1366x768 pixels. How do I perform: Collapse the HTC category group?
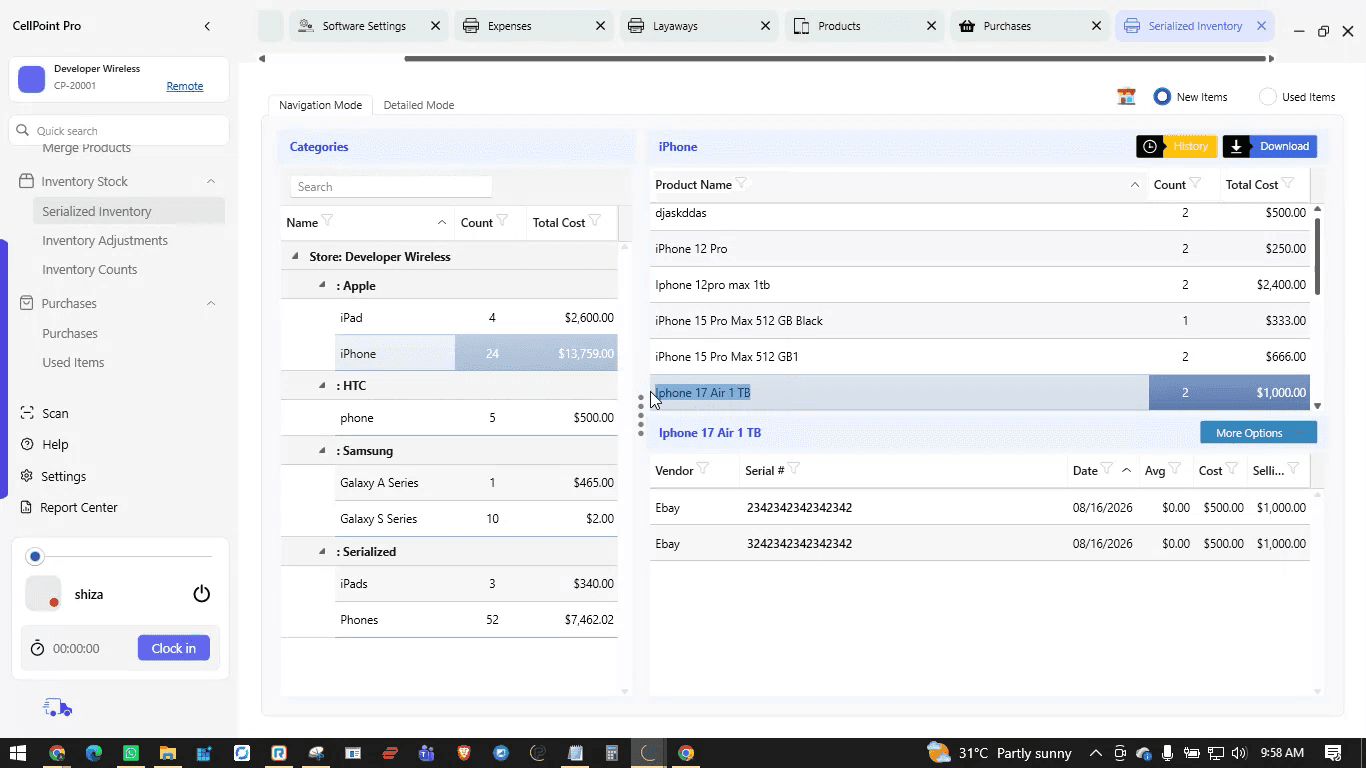click(x=322, y=385)
